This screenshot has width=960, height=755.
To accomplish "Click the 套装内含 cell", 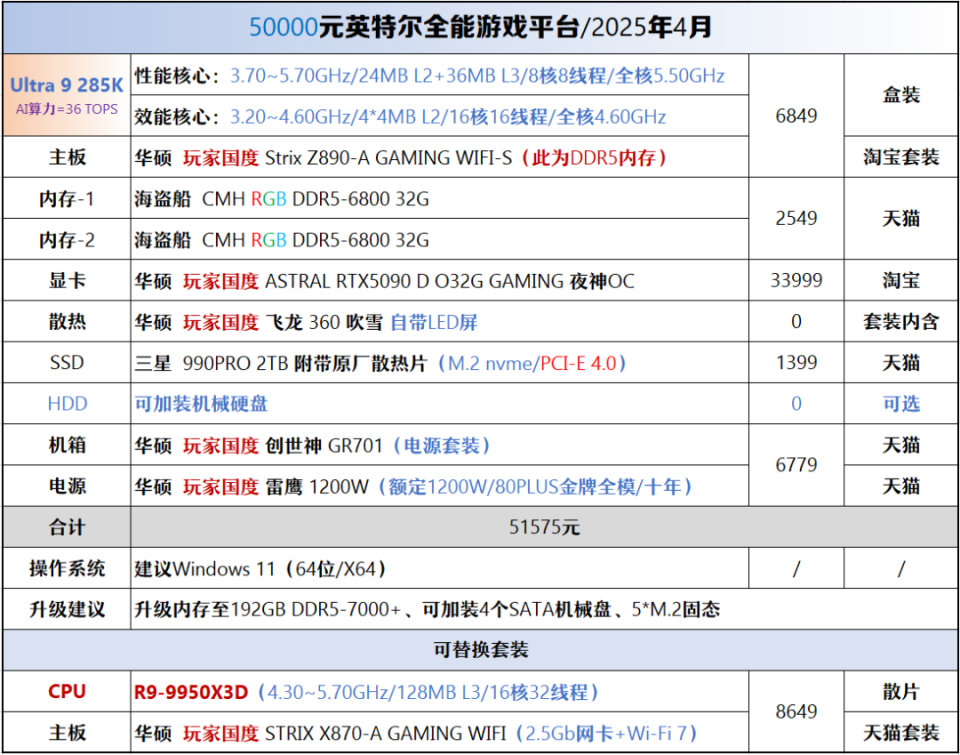I will click(901, 321).
